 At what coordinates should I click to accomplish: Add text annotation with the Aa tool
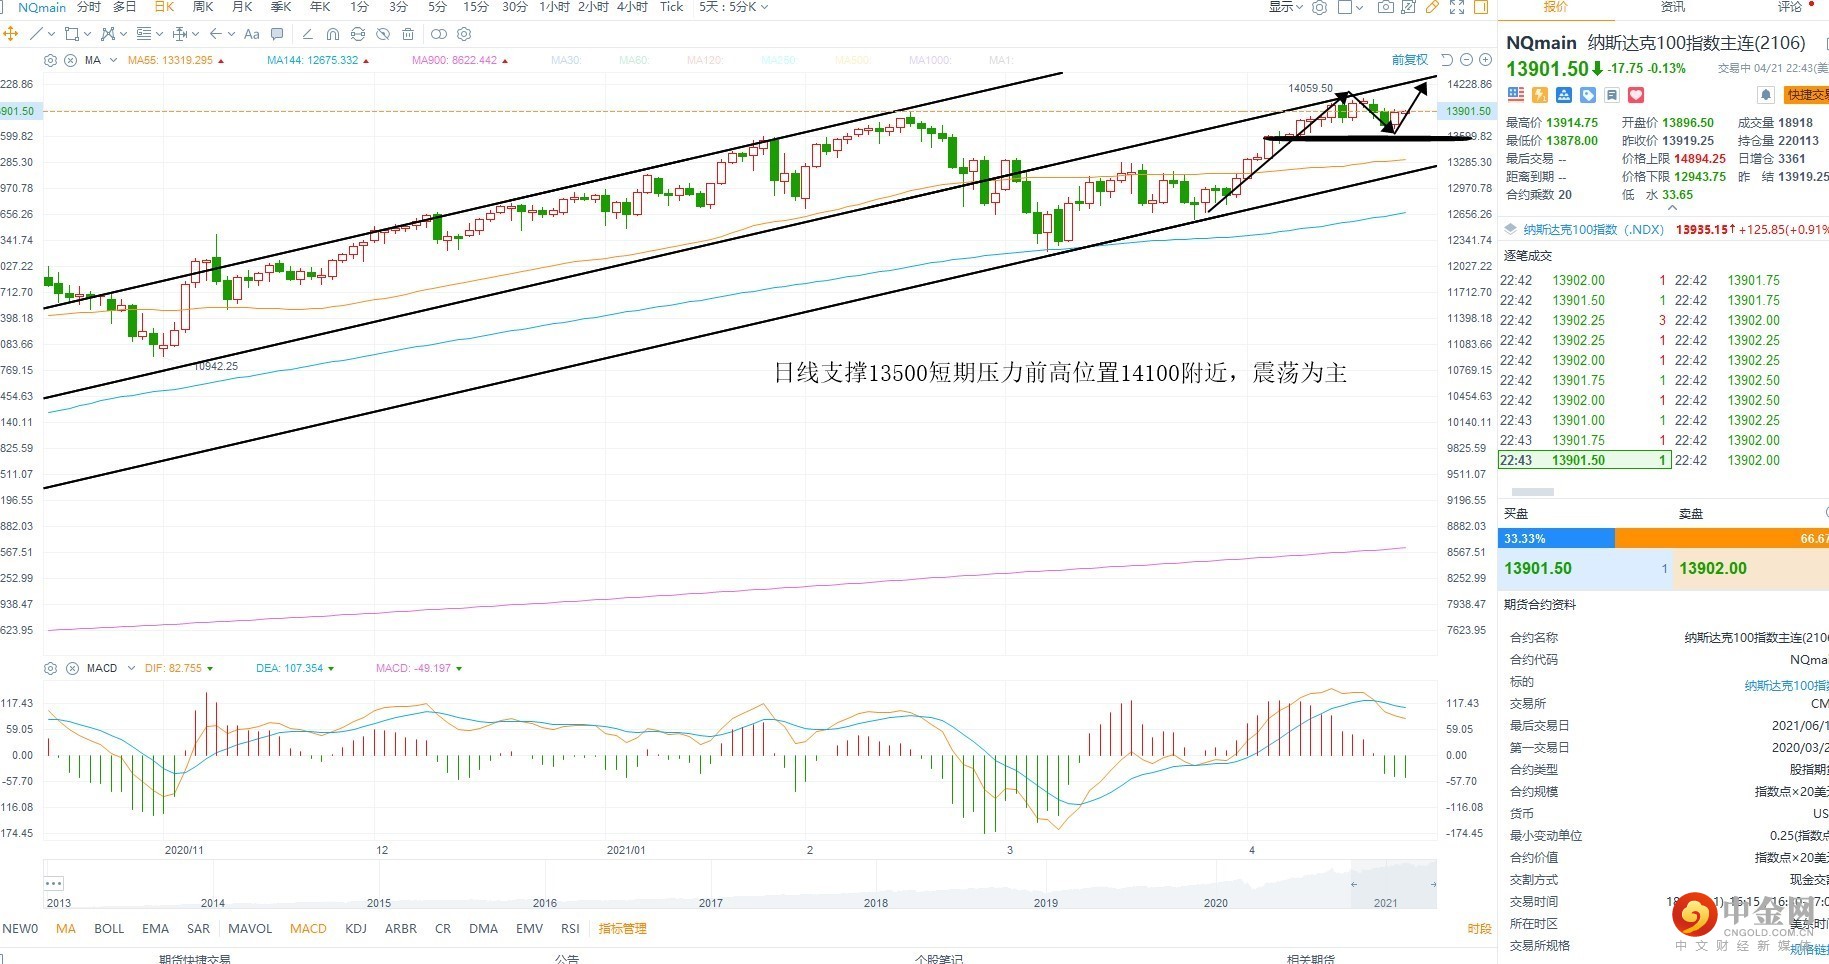(252, 34)
